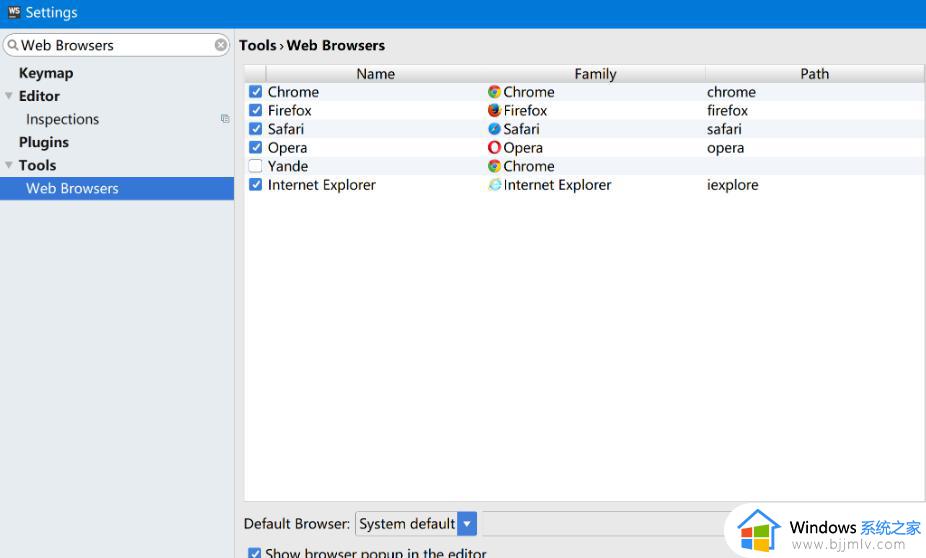Select the Opera name cell
926x558 pixels.
pyautogui.click(x=376, y=147)
